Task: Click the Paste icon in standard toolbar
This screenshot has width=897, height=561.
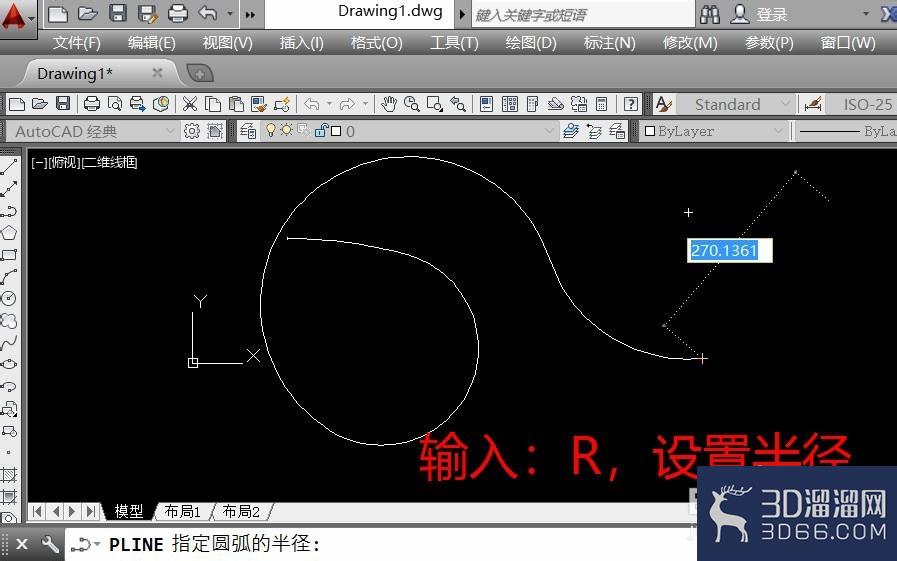Action: 236,104
